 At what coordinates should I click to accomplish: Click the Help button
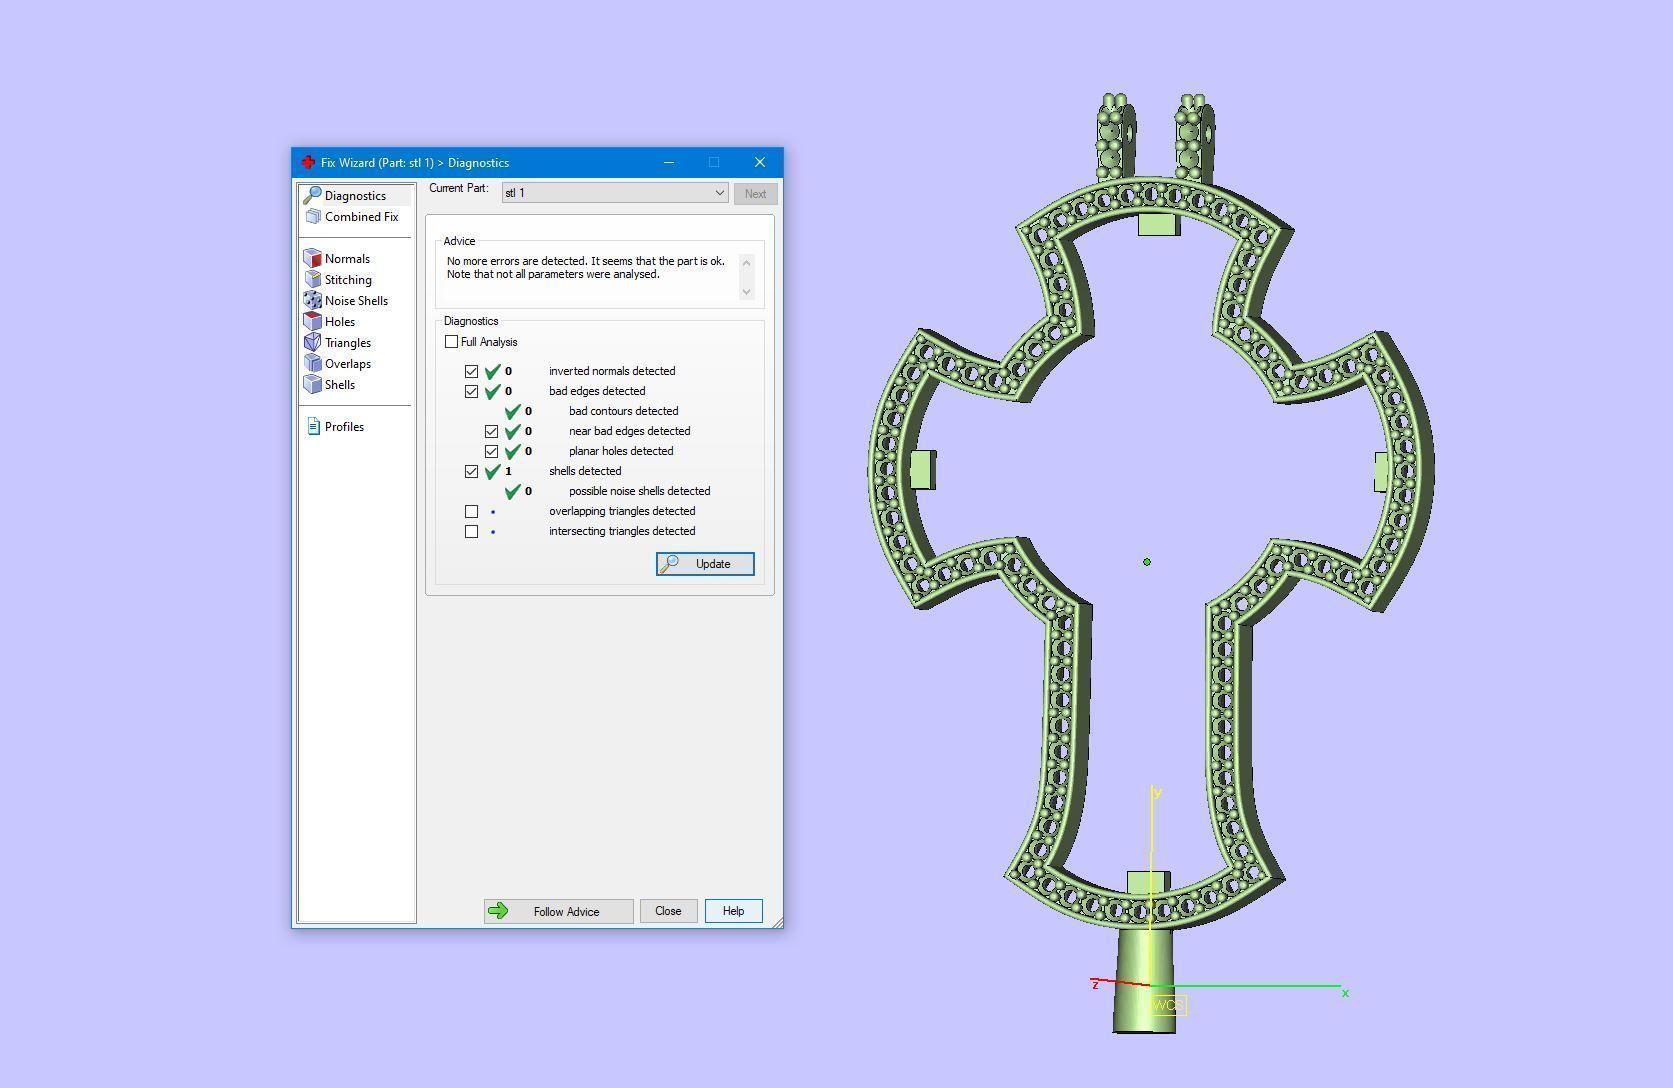coord(733,911)
